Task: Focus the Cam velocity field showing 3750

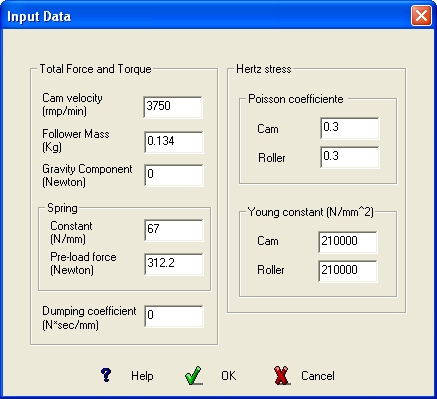Action: [x=173, y=107]
